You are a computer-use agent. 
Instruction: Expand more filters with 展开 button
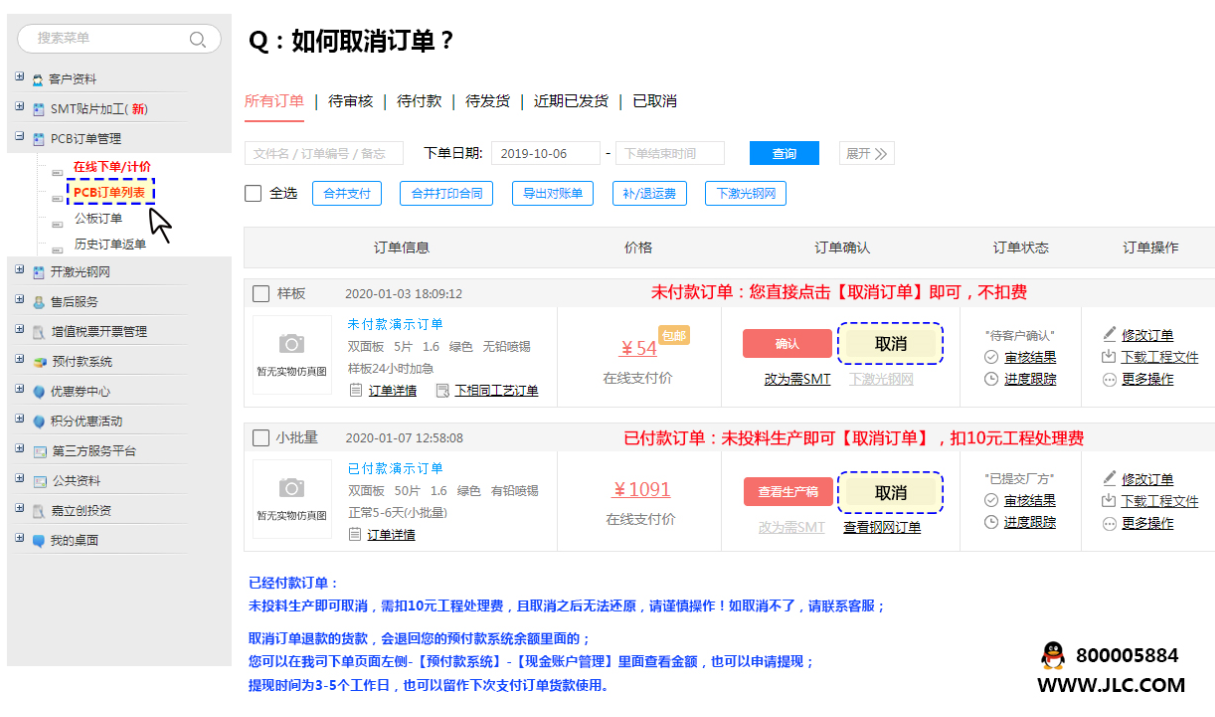click(x=866, y=154)
